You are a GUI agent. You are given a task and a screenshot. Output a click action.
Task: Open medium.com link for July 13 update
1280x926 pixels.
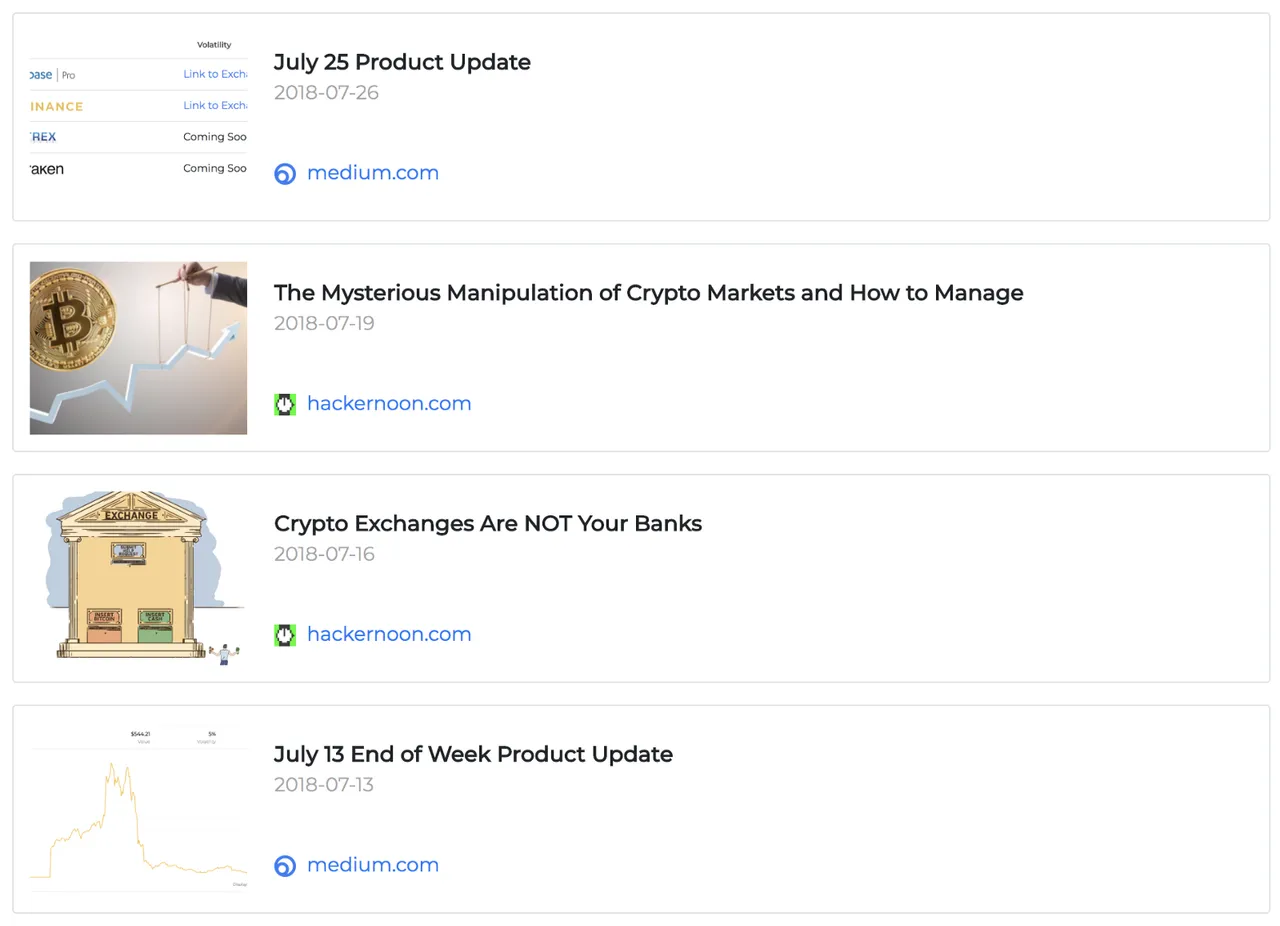373,865
